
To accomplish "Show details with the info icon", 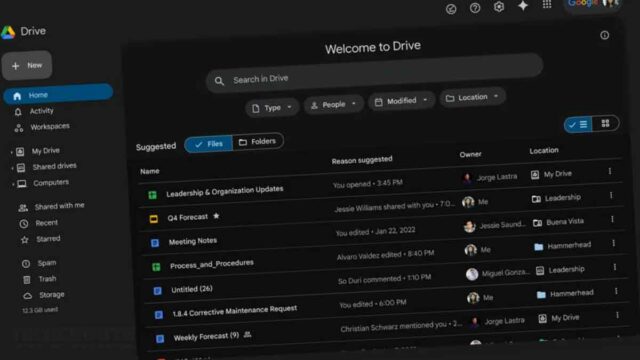I will click(x=604, y=35).
